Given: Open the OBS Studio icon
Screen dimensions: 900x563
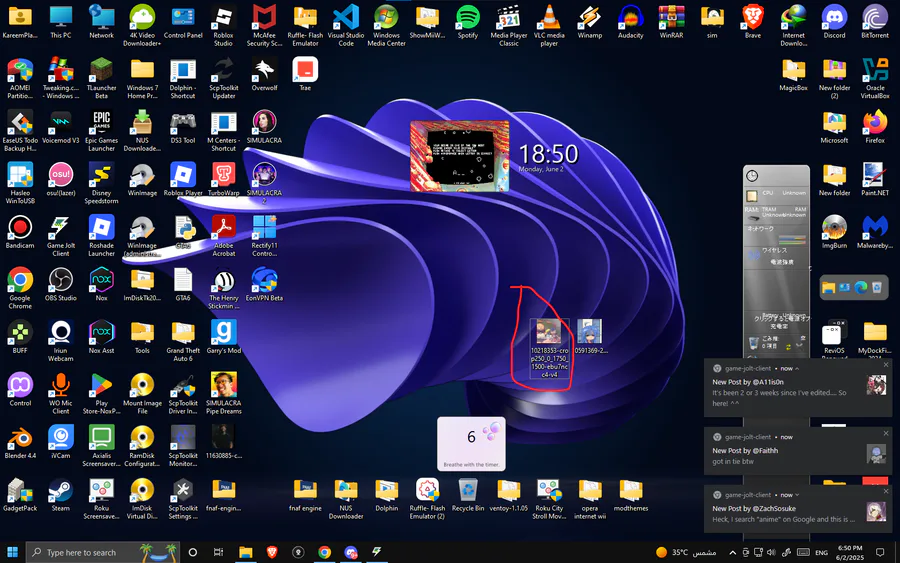Looking at the screenshot, I should point(61,284).
